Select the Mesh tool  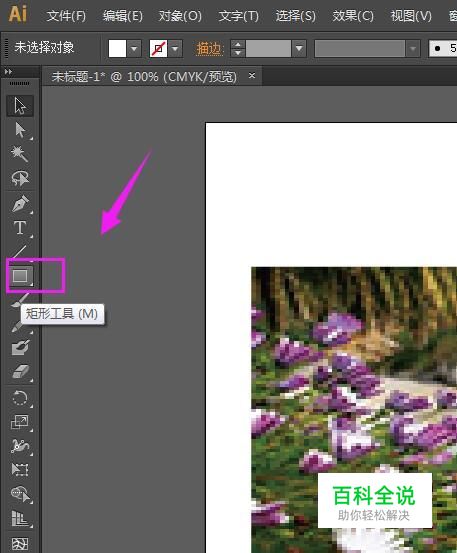[x=20, y=544]
